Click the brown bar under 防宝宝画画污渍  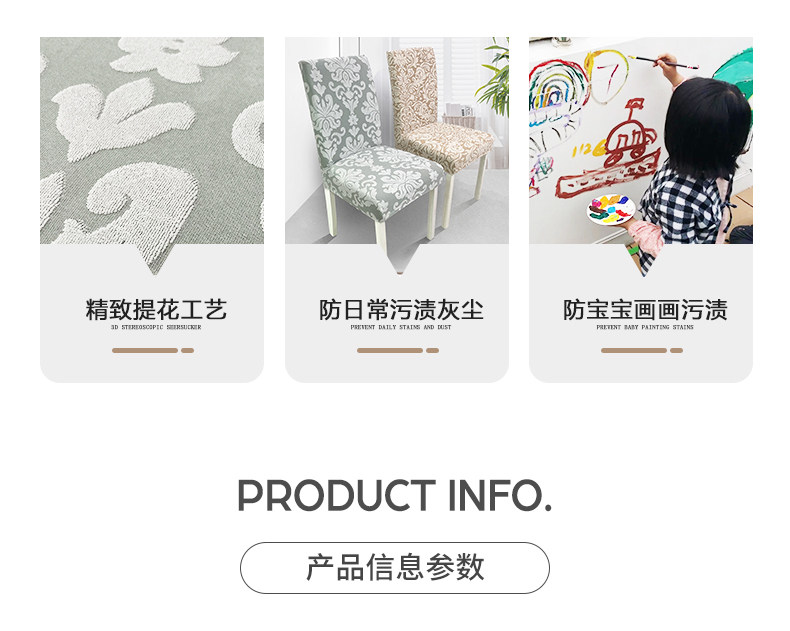pos(642,350)
